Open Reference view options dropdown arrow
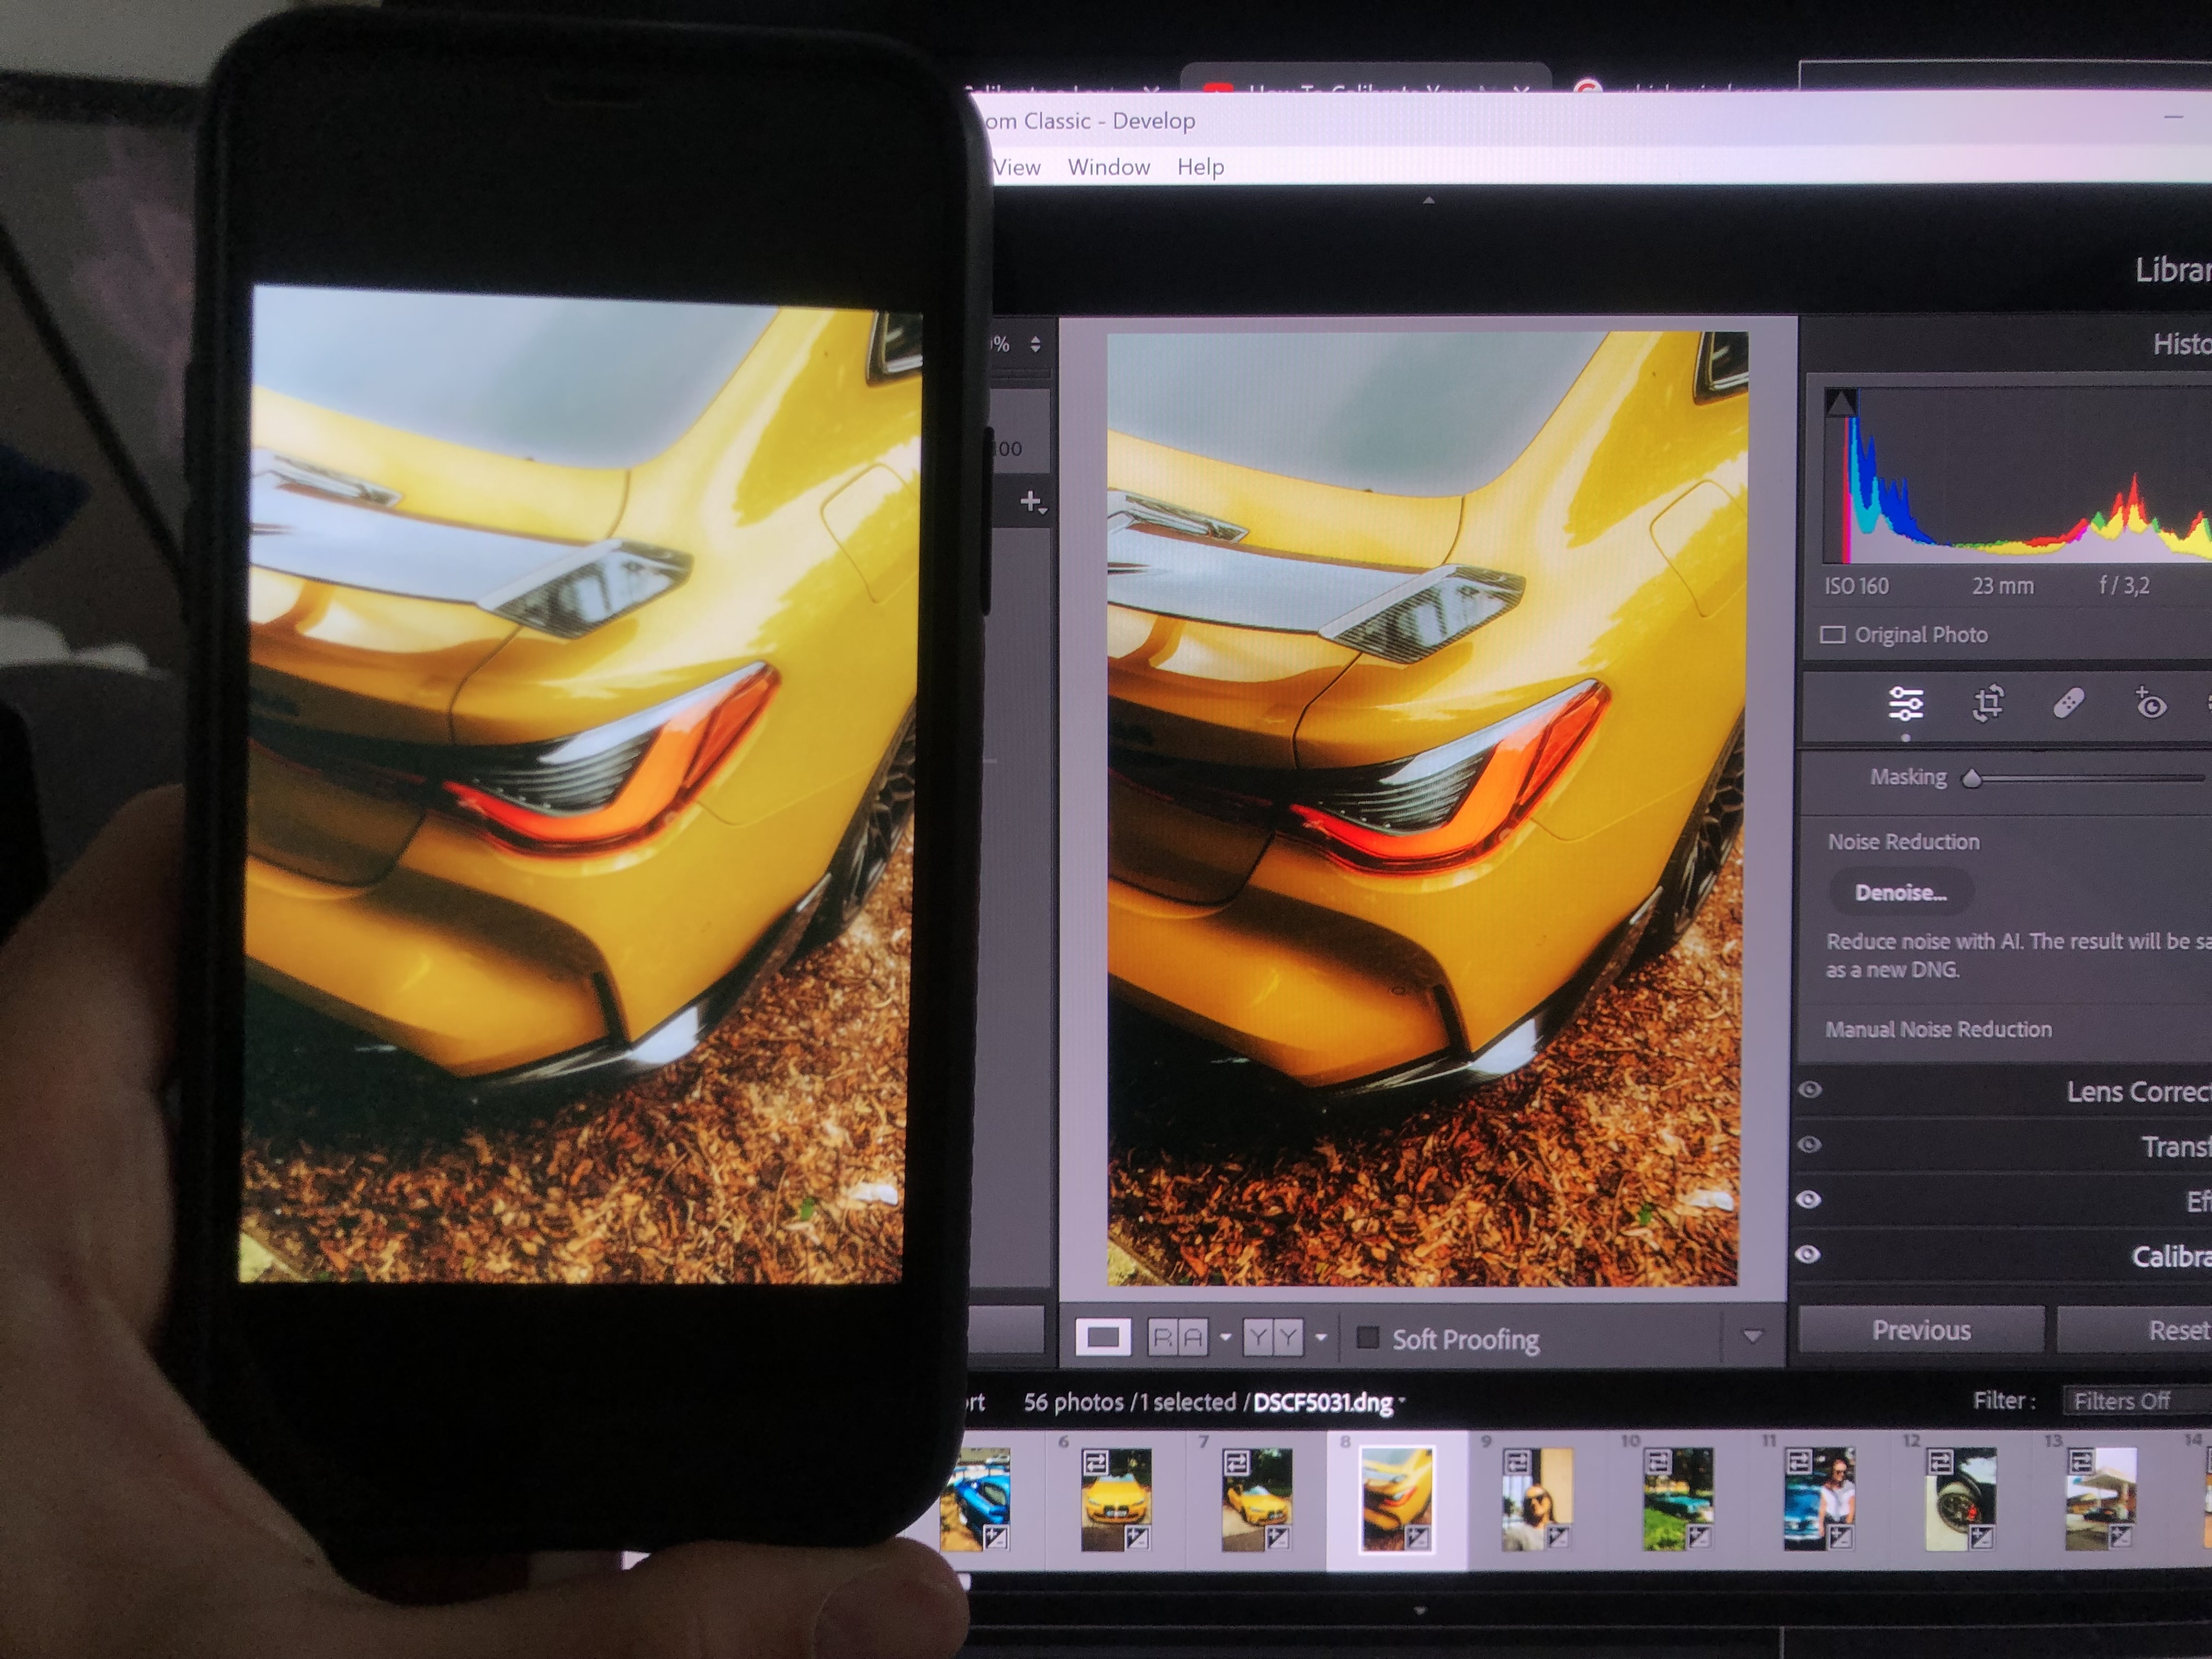The height and width of the screenshot is (1659, 2212). tap(1225, 1337)
